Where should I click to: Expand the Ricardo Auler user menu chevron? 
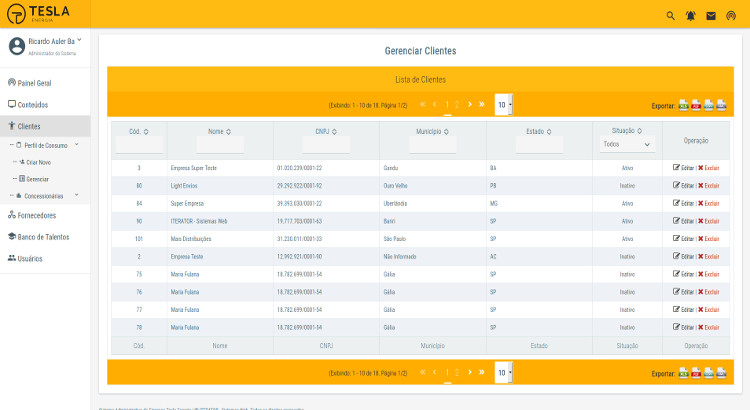[79, 40]
